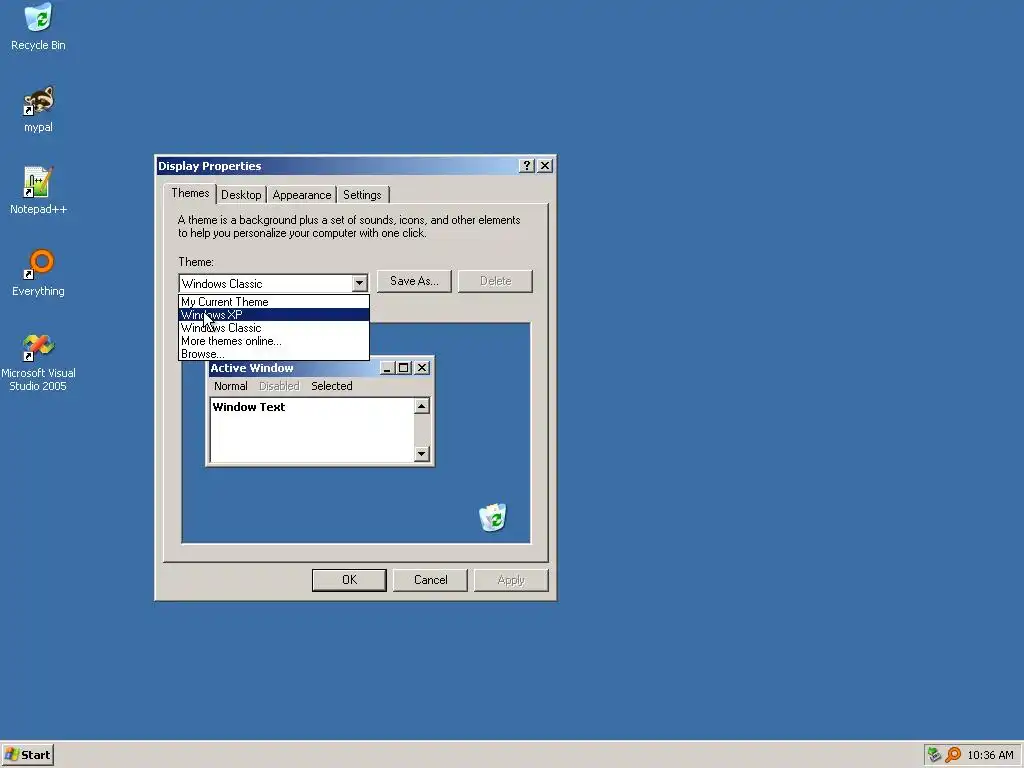The image size is (1024, 768).
Task: Click the Save As... button
Action: (x=414, y=281)
